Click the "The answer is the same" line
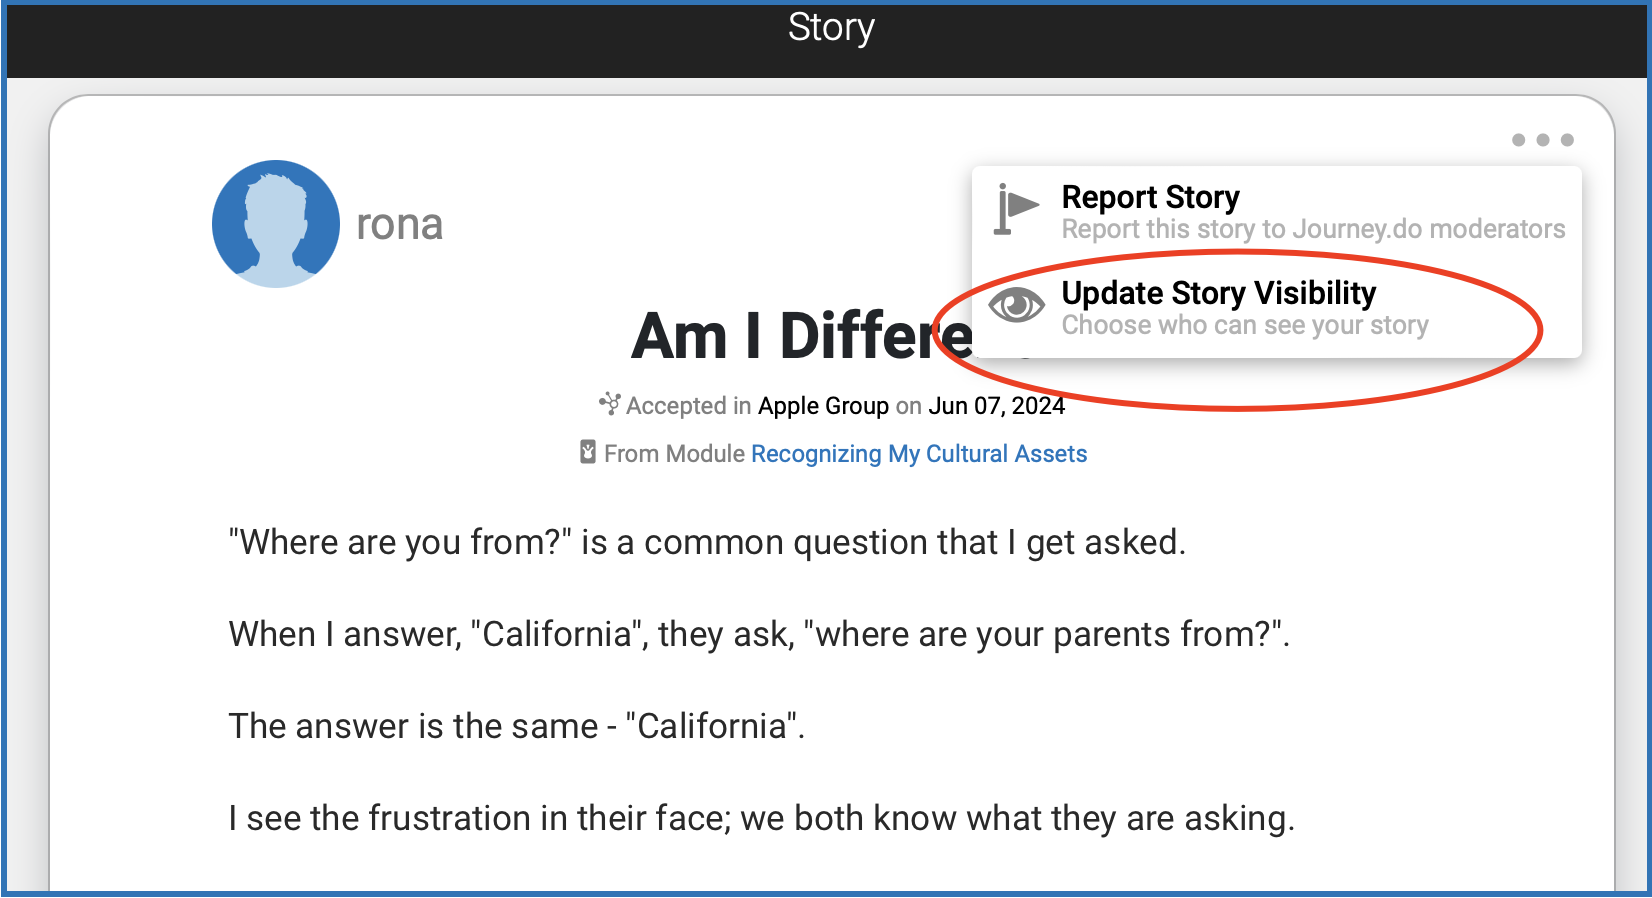The image size is (1652, 898). tap(516, 726)
